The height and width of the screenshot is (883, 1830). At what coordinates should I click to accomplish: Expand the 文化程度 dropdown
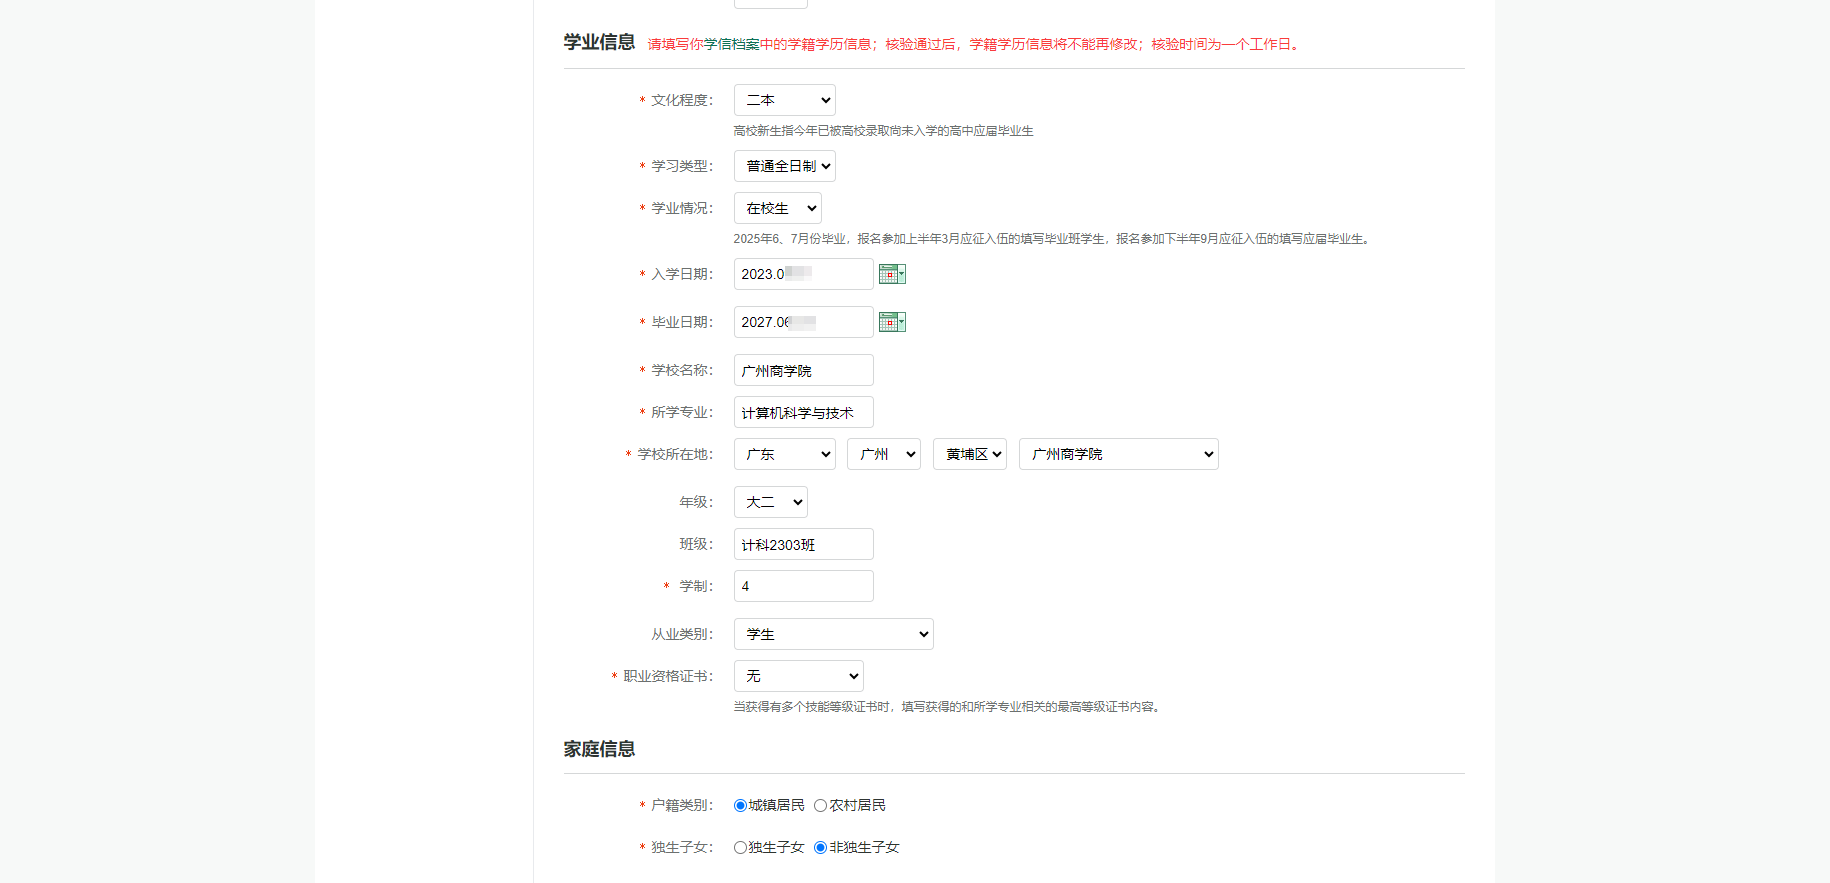784,100
